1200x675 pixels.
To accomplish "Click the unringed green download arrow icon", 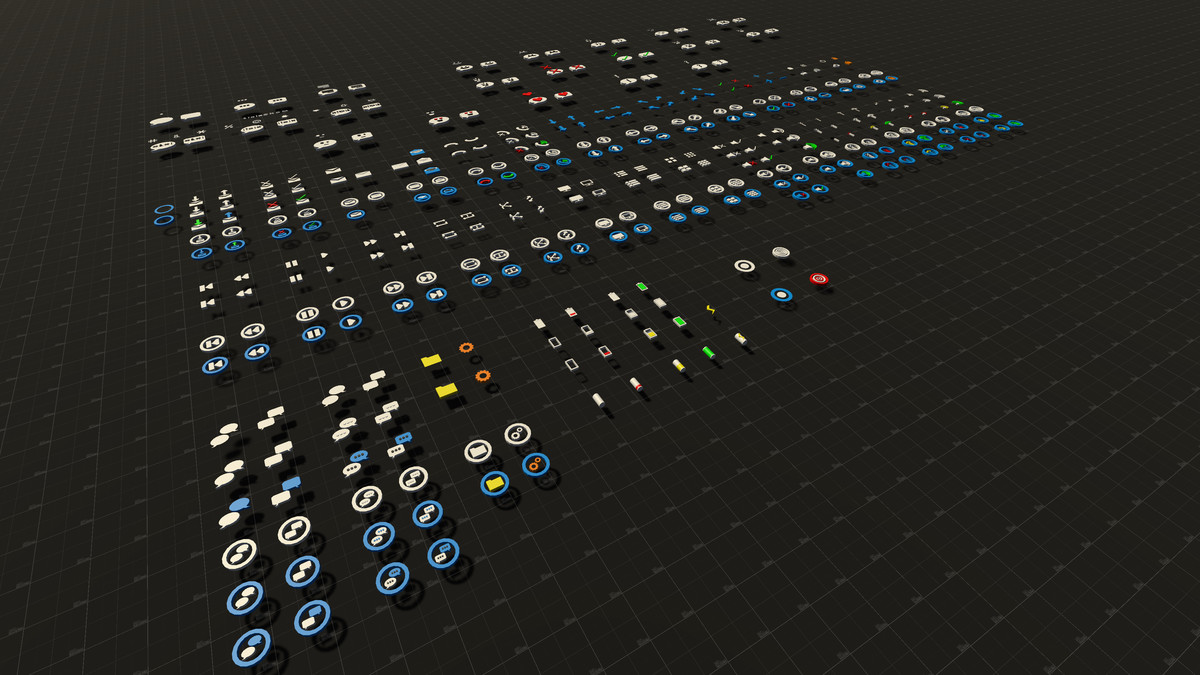I will coord(198,223).
